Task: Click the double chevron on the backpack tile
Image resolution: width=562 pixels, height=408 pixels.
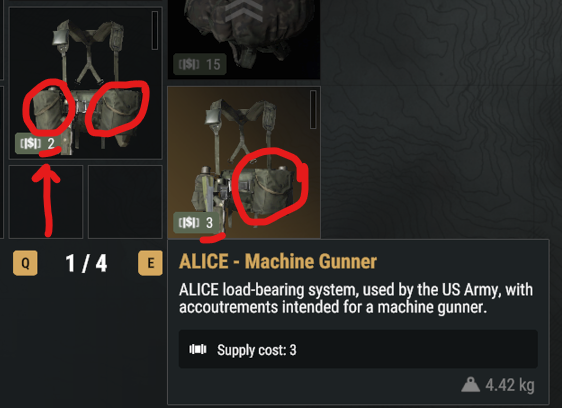Action: tap(244, 10)
